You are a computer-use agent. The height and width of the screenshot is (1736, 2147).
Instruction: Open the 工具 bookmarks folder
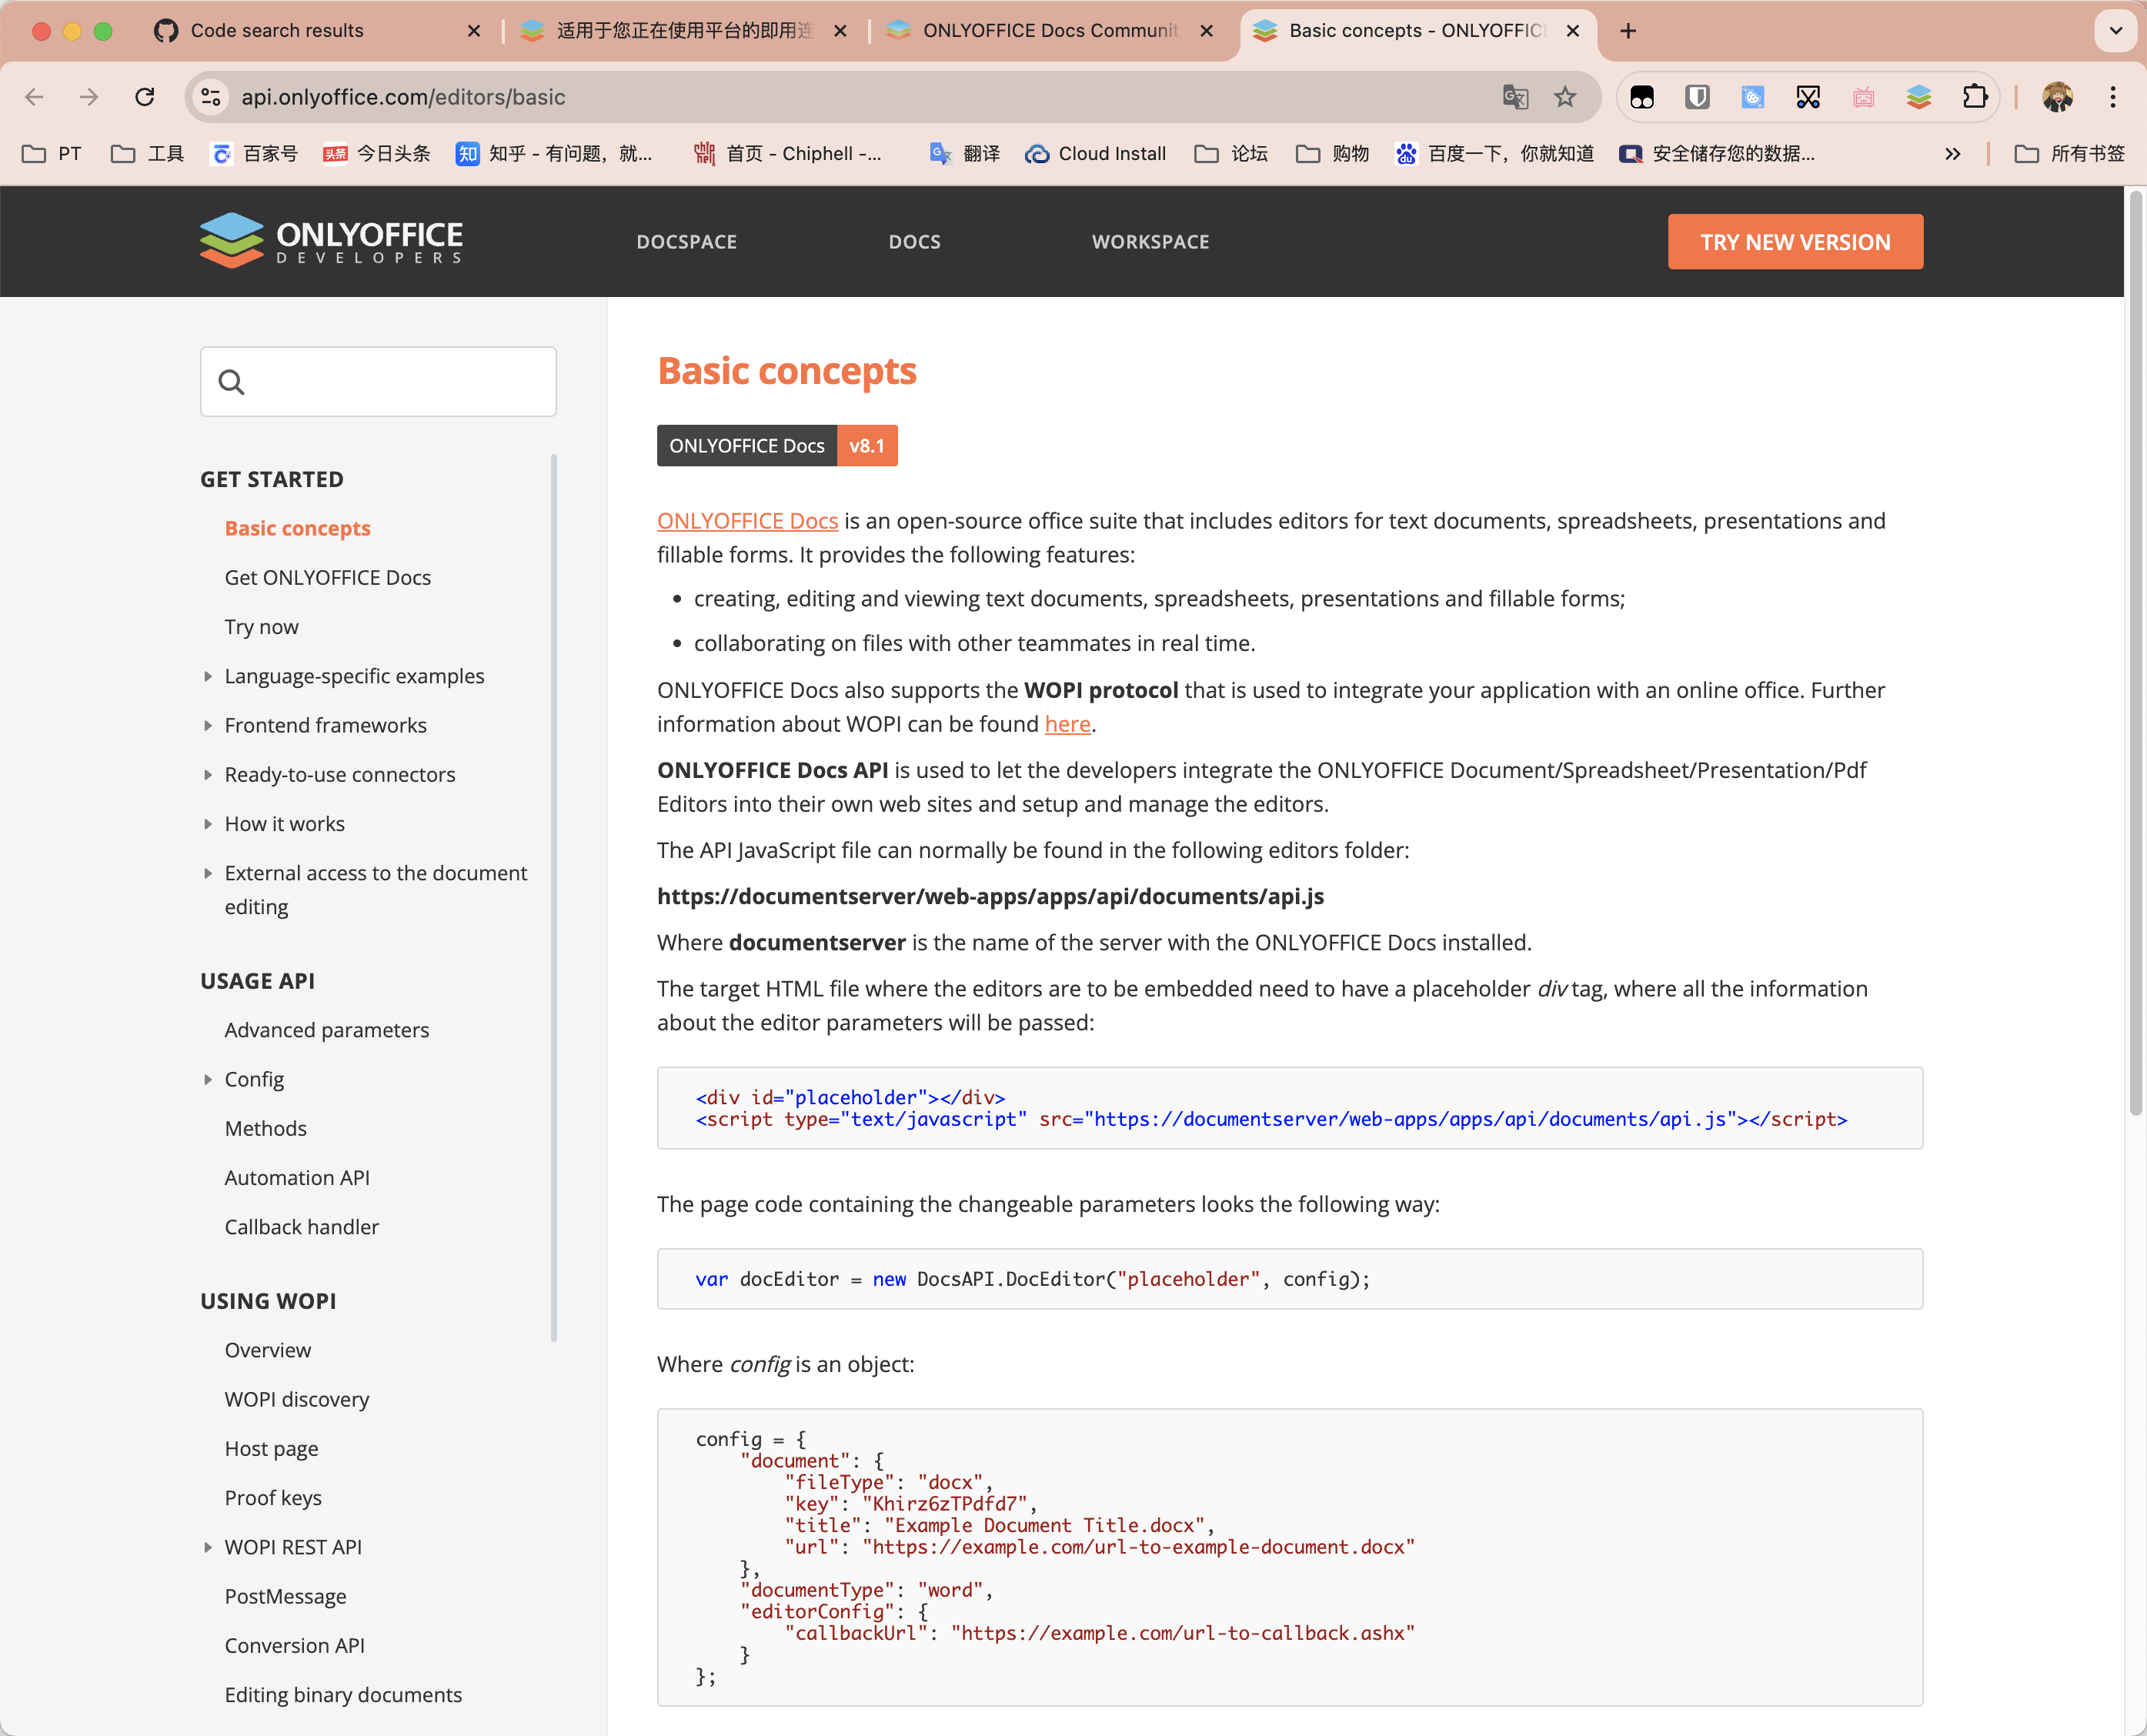point(148,154)
